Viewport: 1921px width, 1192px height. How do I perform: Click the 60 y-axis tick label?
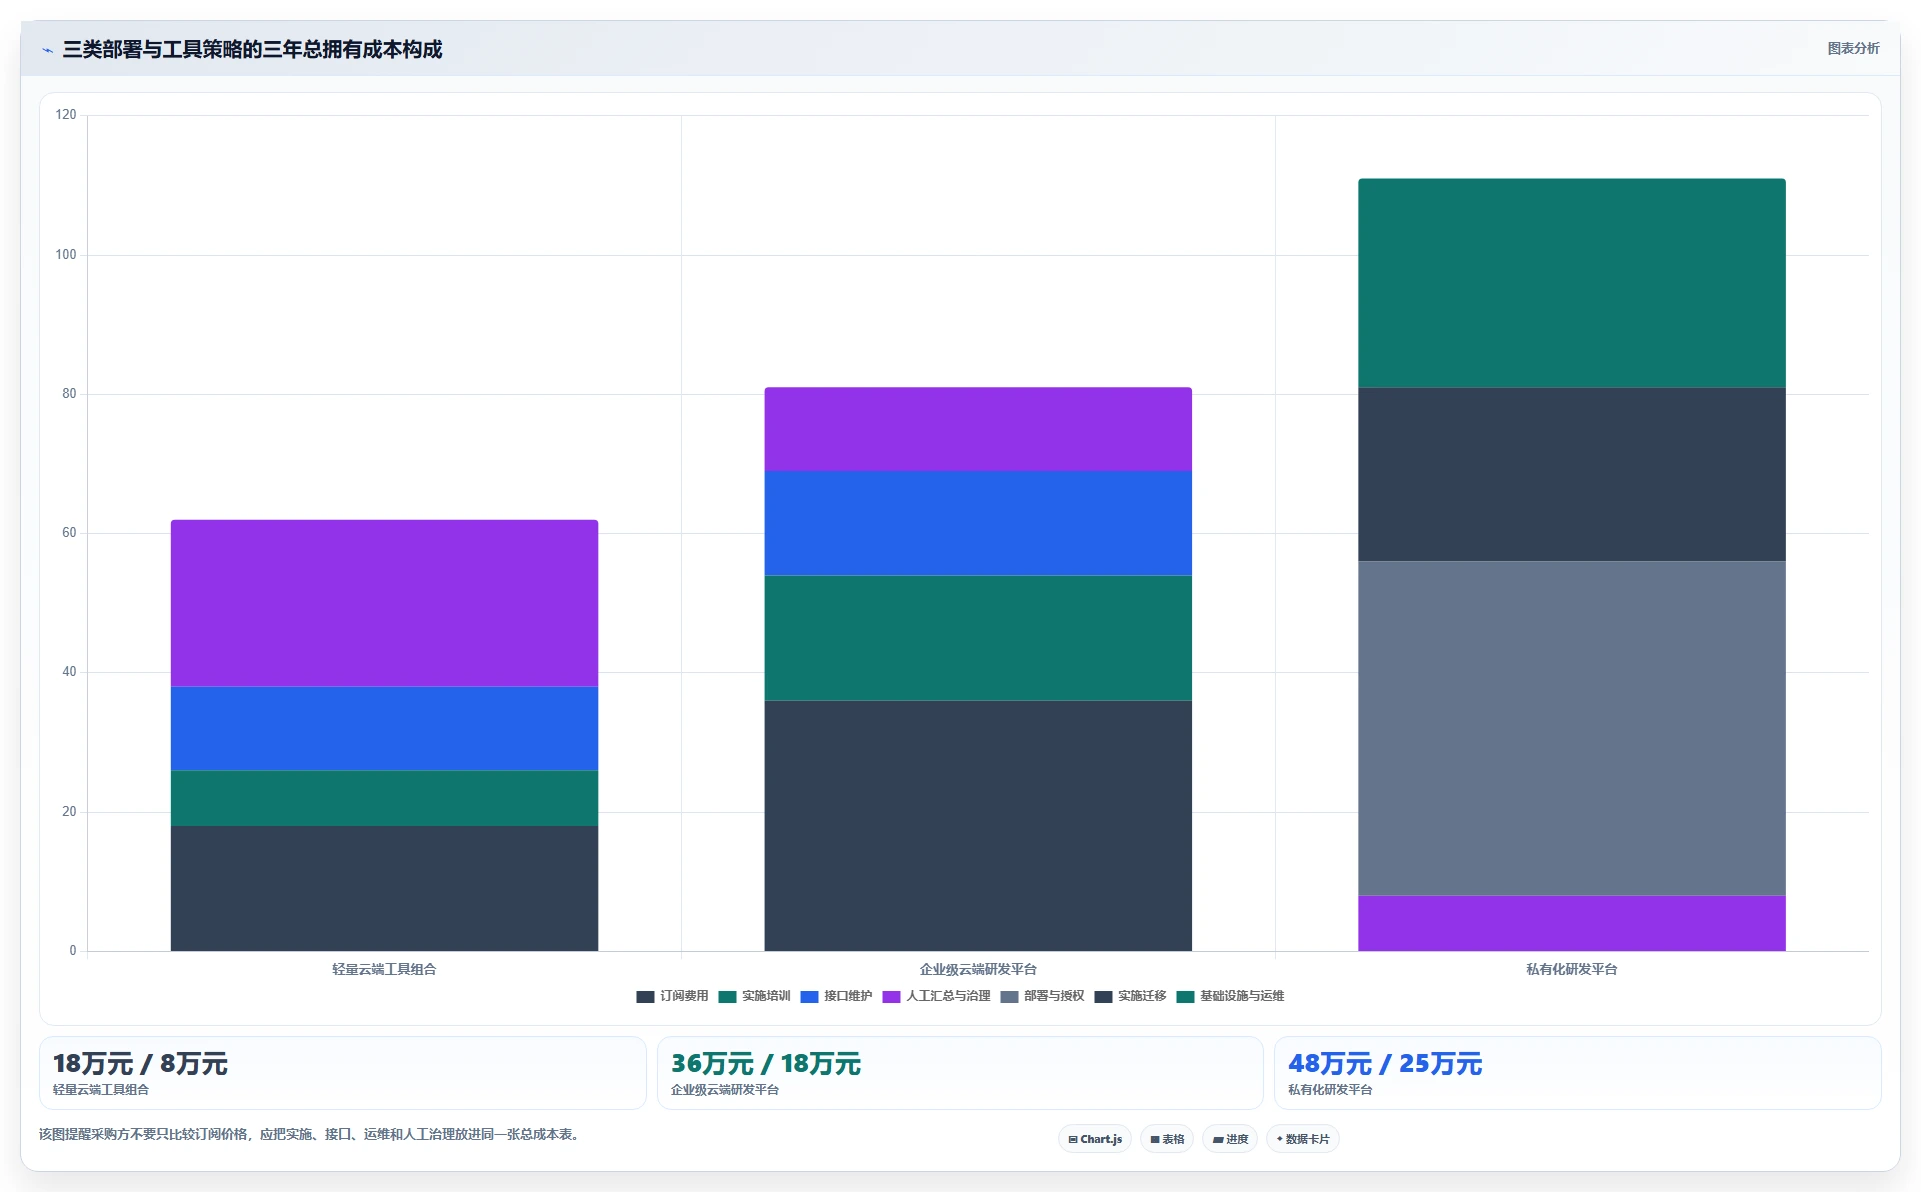click(69, 533)
